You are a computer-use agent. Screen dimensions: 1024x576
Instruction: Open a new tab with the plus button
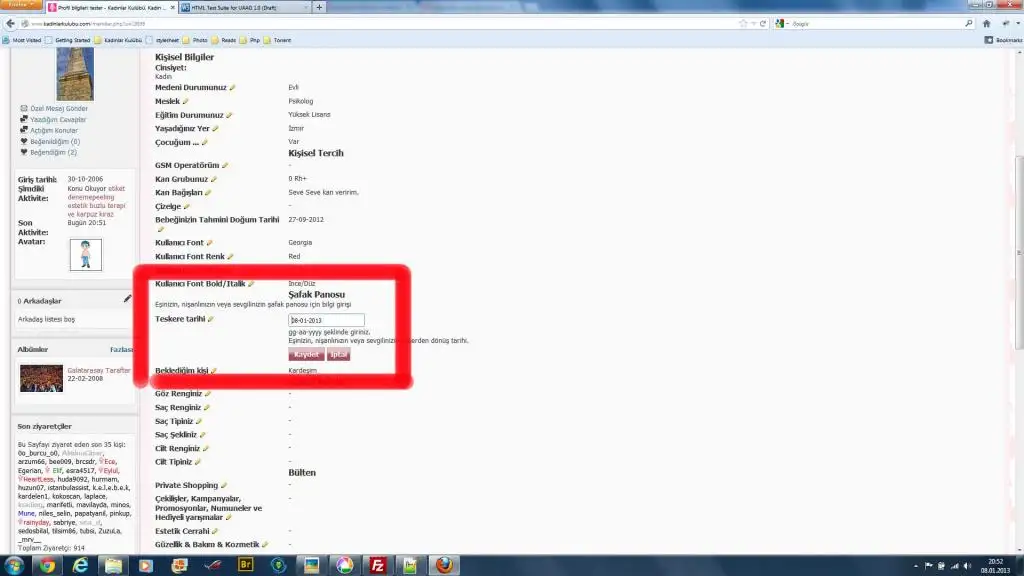click(319, 7)
